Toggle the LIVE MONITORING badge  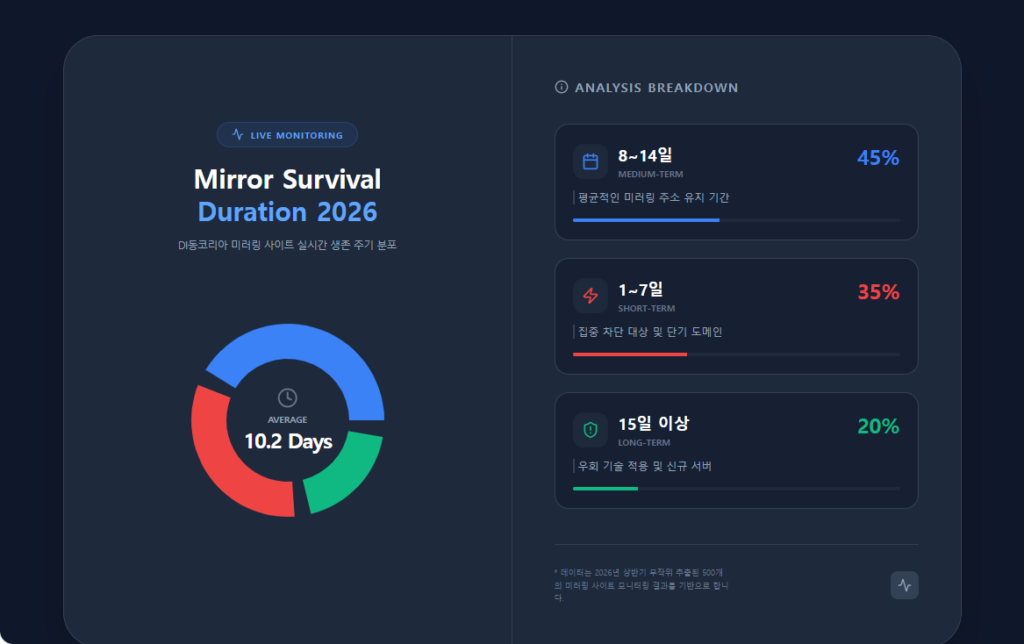[x=287, y=135]
